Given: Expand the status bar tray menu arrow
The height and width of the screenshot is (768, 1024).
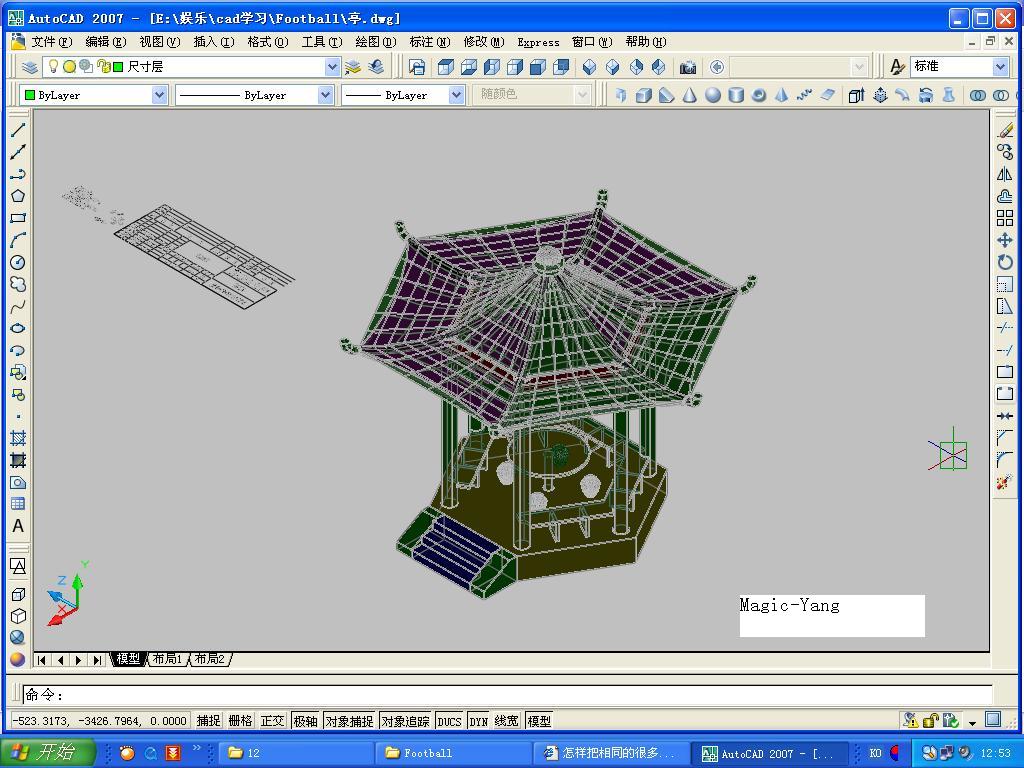Looking at the screenshot, I should (972, 722).
